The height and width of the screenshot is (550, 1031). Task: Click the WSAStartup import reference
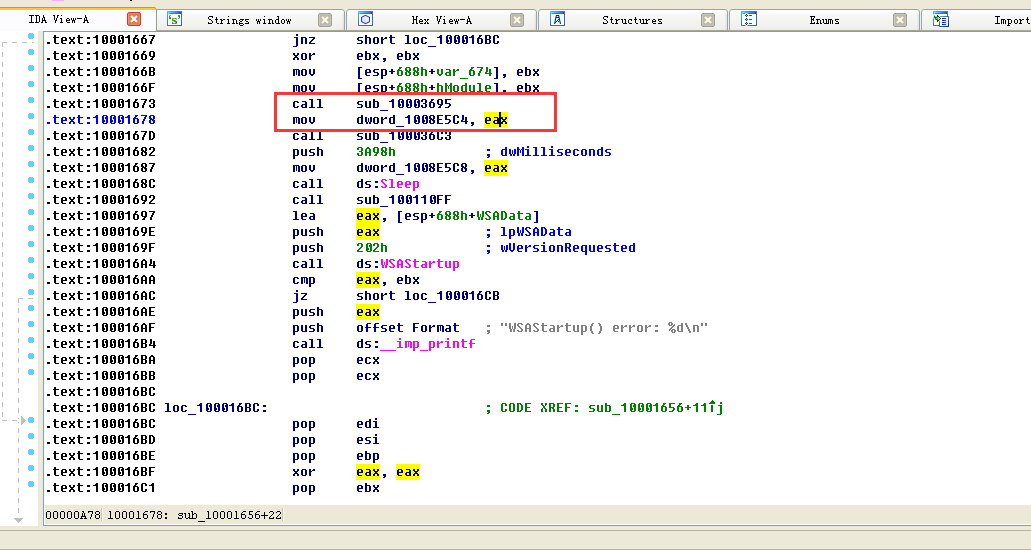420,264
